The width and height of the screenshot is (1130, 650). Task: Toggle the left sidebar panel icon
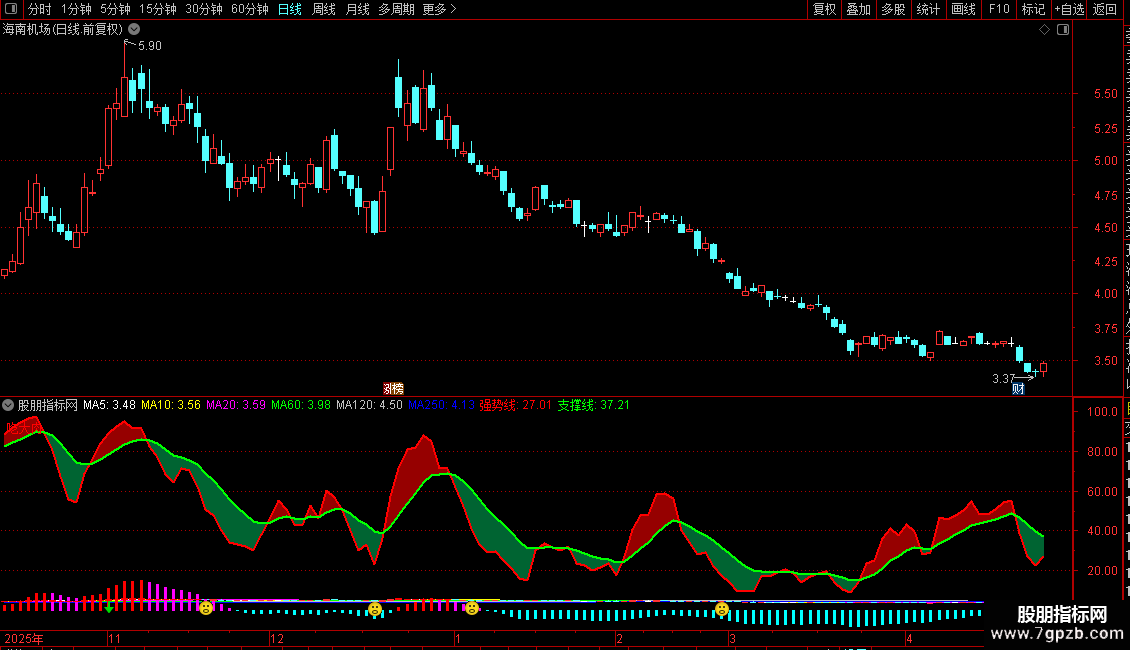point(11,9)
